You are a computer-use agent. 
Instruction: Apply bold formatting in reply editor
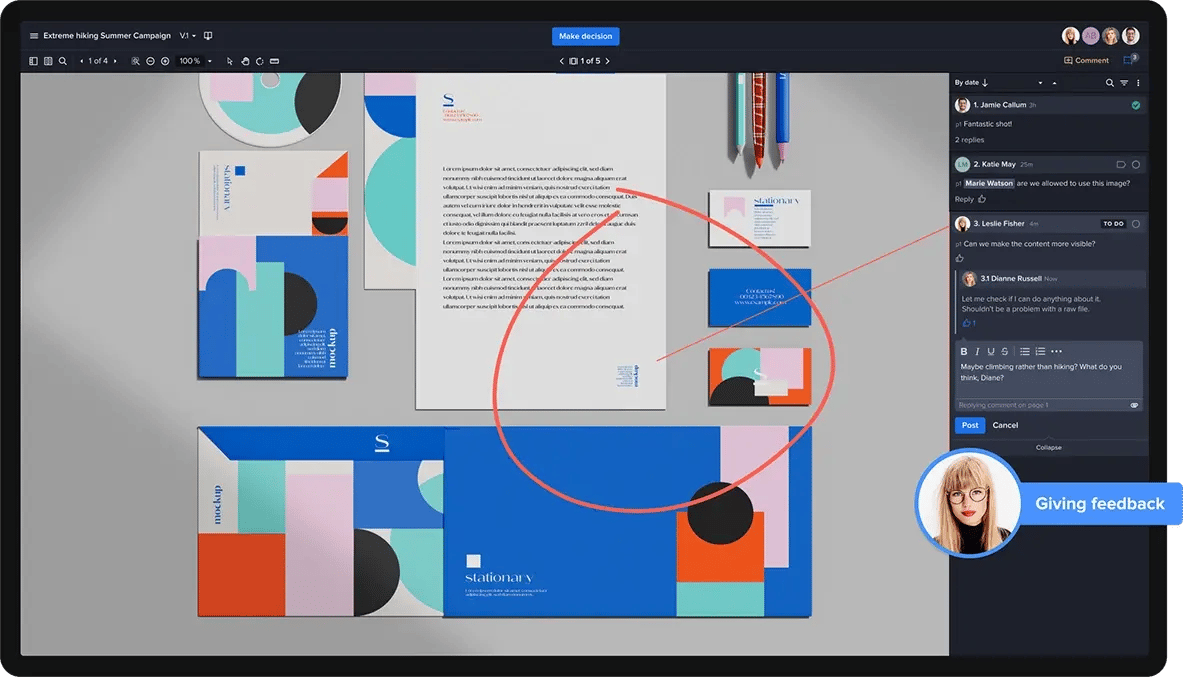[x=964, y=351]
